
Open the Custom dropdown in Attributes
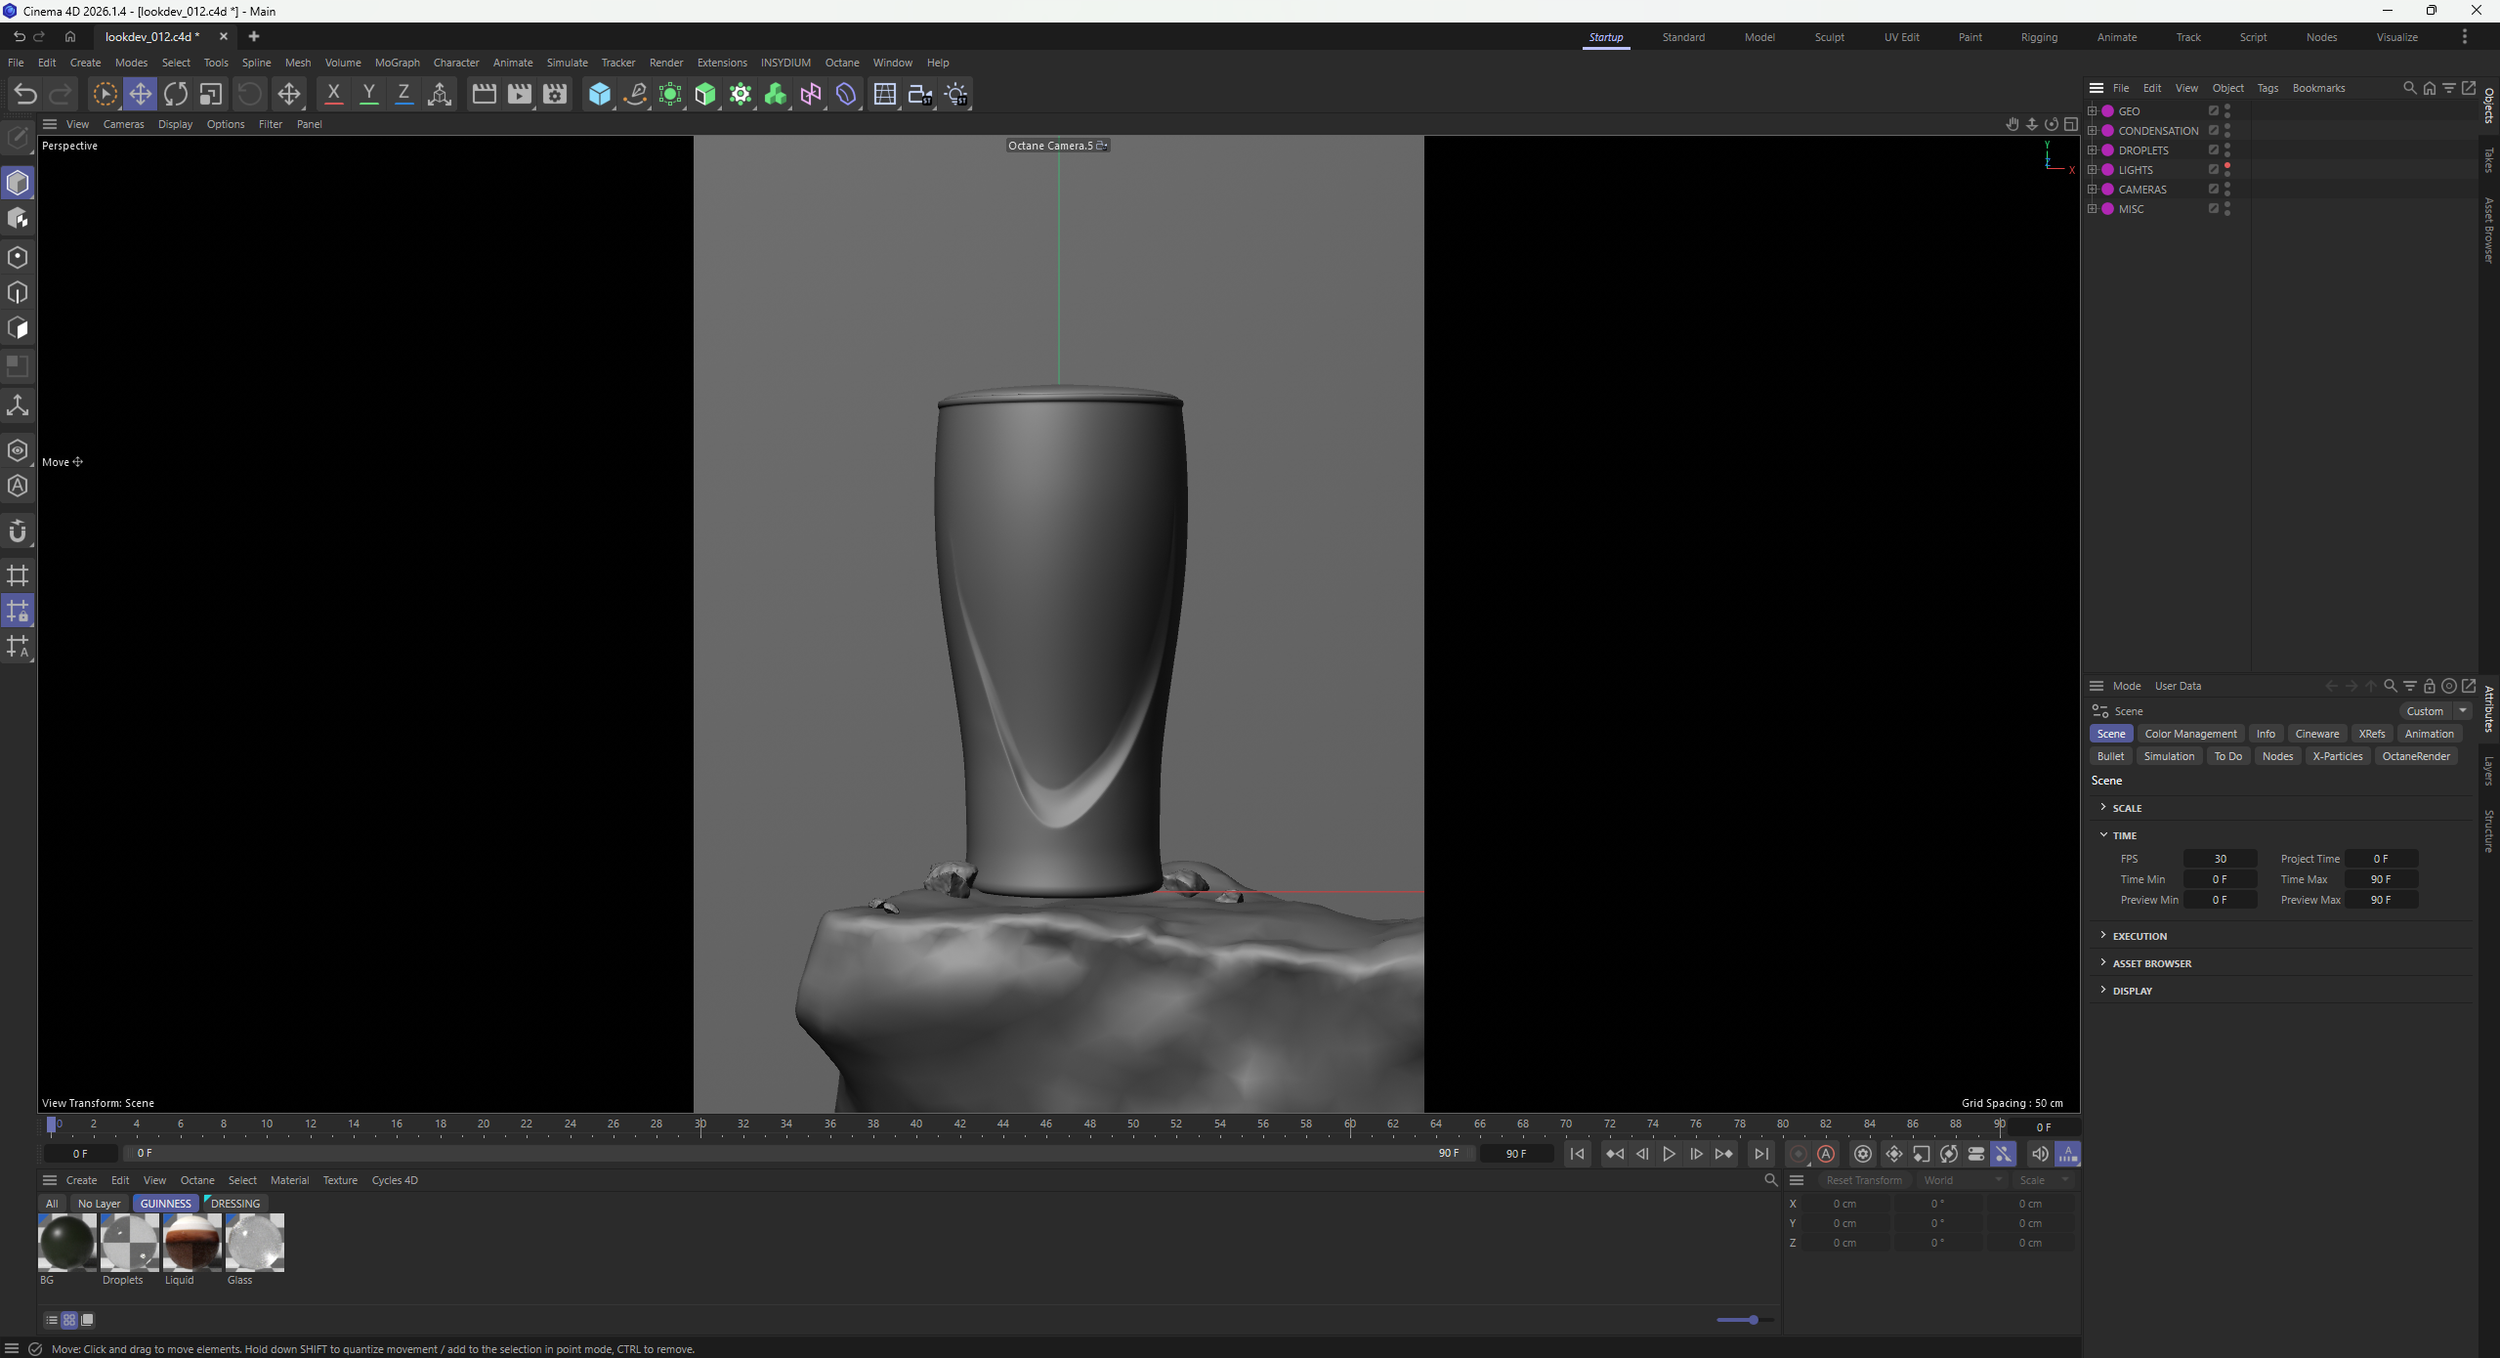pyautogui.click(x=2435, y=711)
